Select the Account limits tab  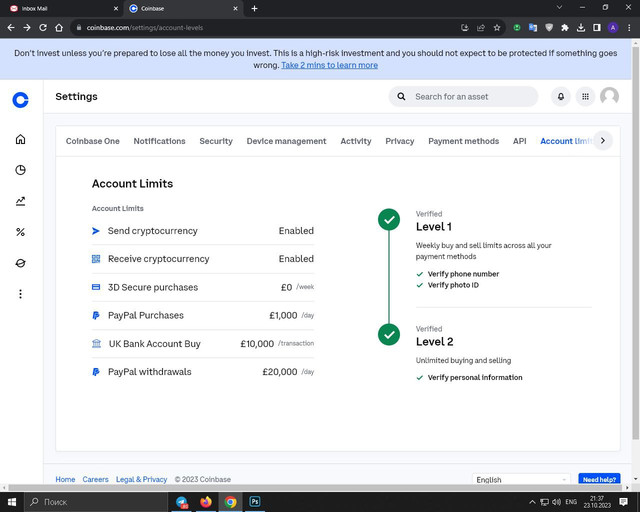tap(567, 141)
